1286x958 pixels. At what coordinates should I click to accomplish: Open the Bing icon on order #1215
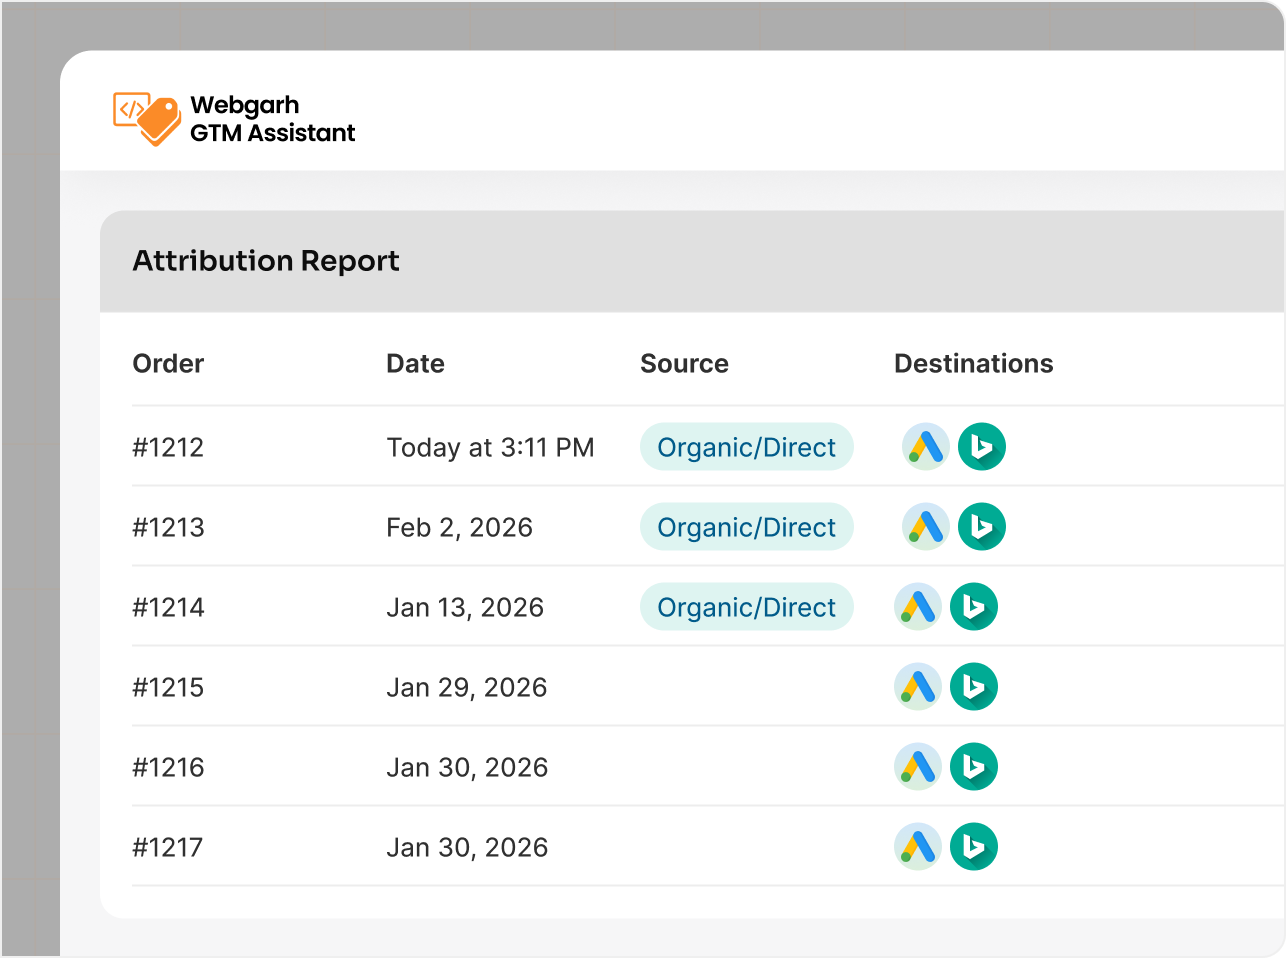coord(974,687)
